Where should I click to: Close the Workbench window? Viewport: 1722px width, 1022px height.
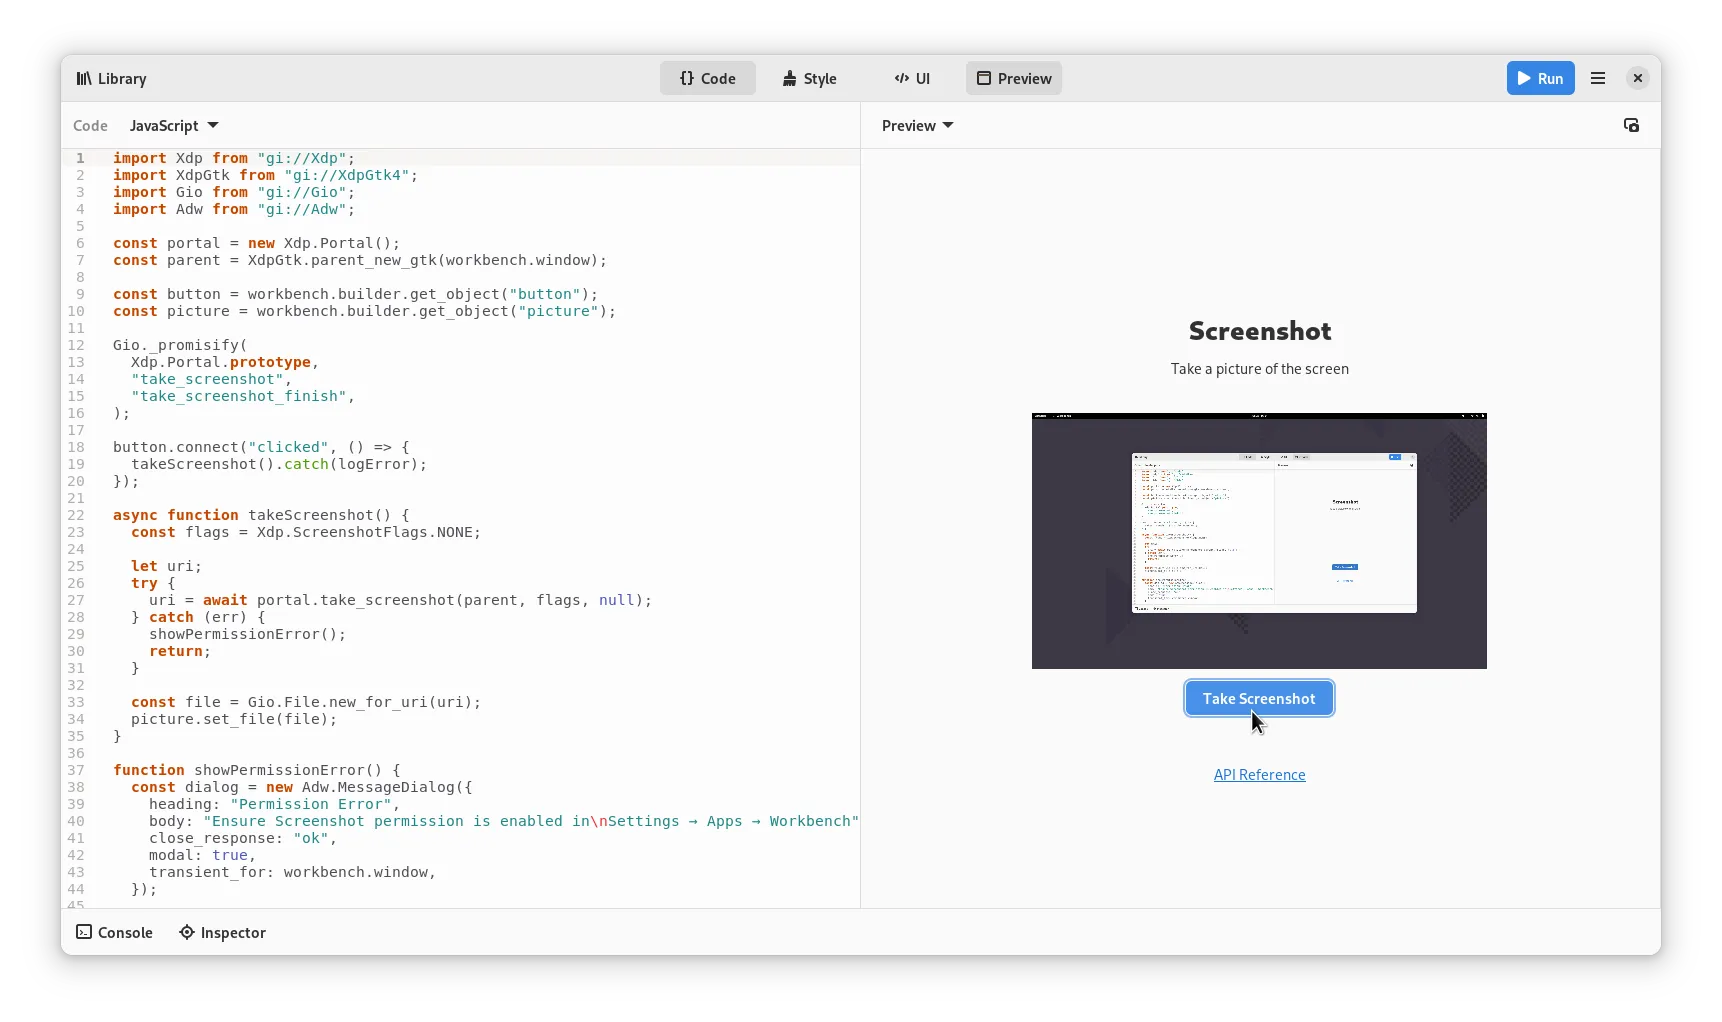tap(1637, 78)
